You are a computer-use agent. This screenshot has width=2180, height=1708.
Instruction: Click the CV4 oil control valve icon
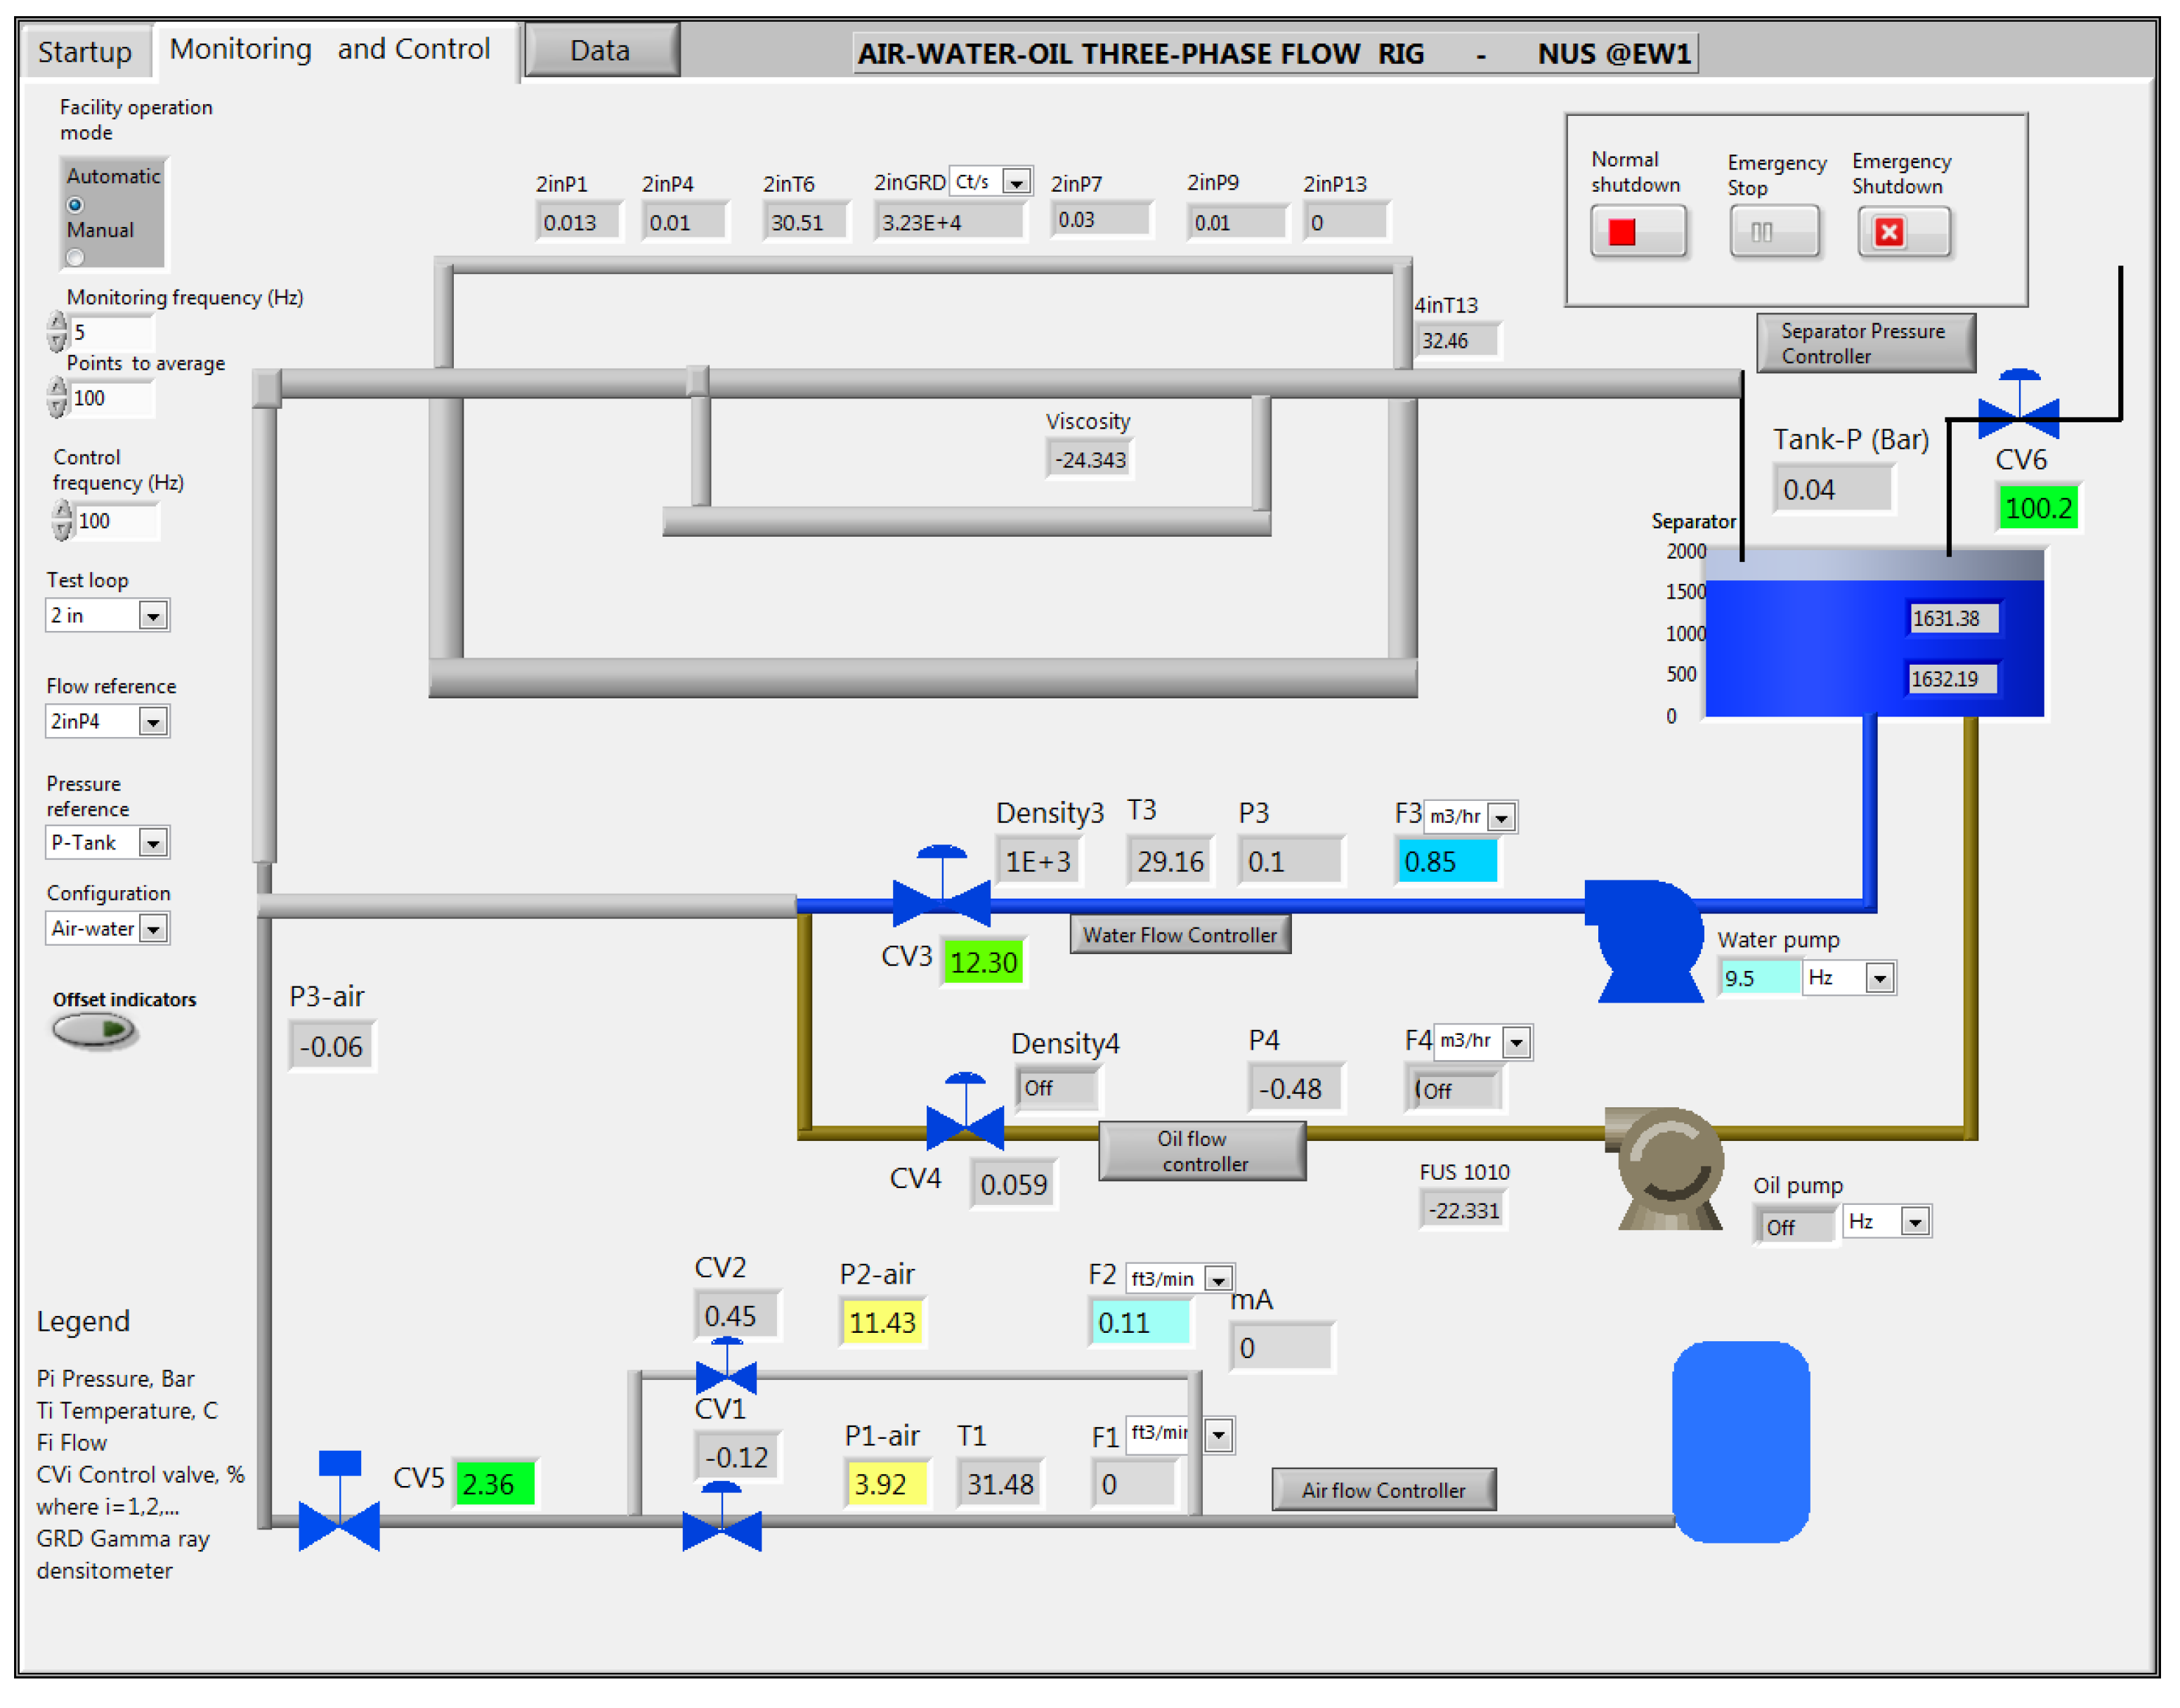[965, 1126]
